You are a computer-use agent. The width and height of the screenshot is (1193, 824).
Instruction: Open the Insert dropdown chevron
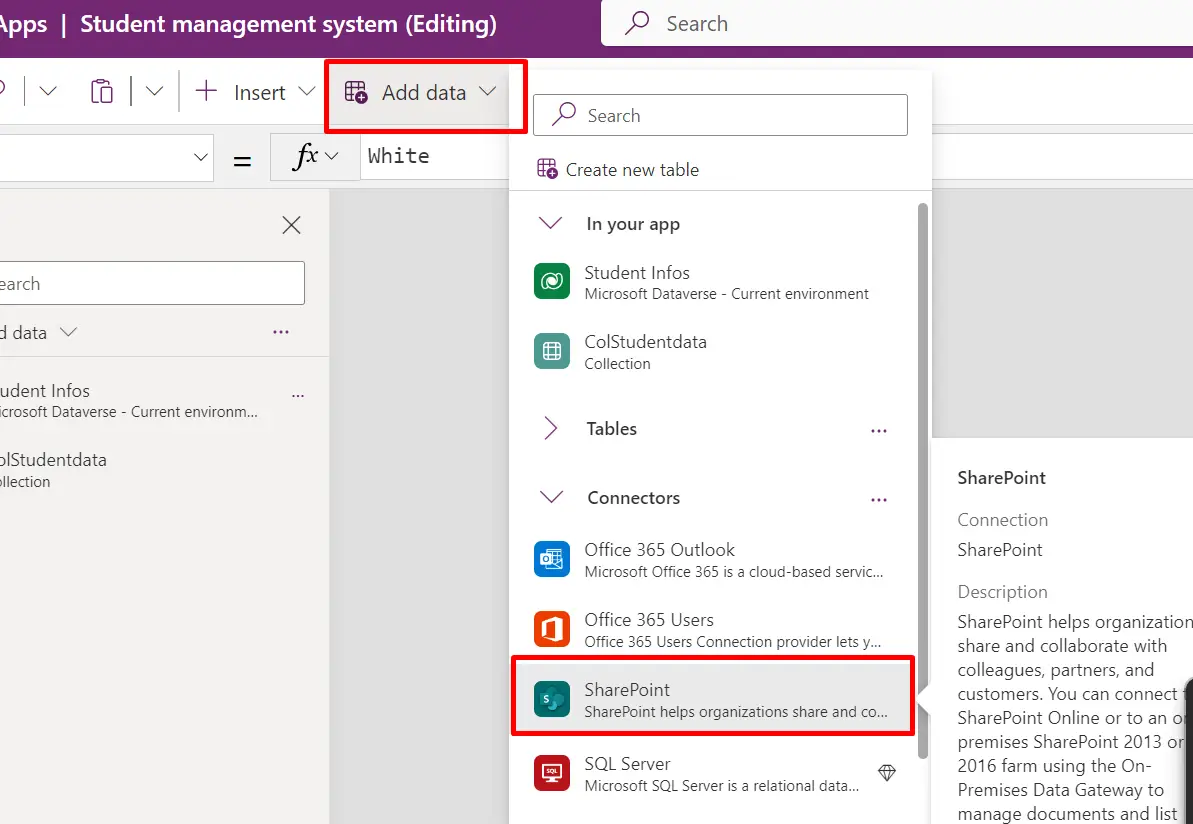(x=306, y=92)
